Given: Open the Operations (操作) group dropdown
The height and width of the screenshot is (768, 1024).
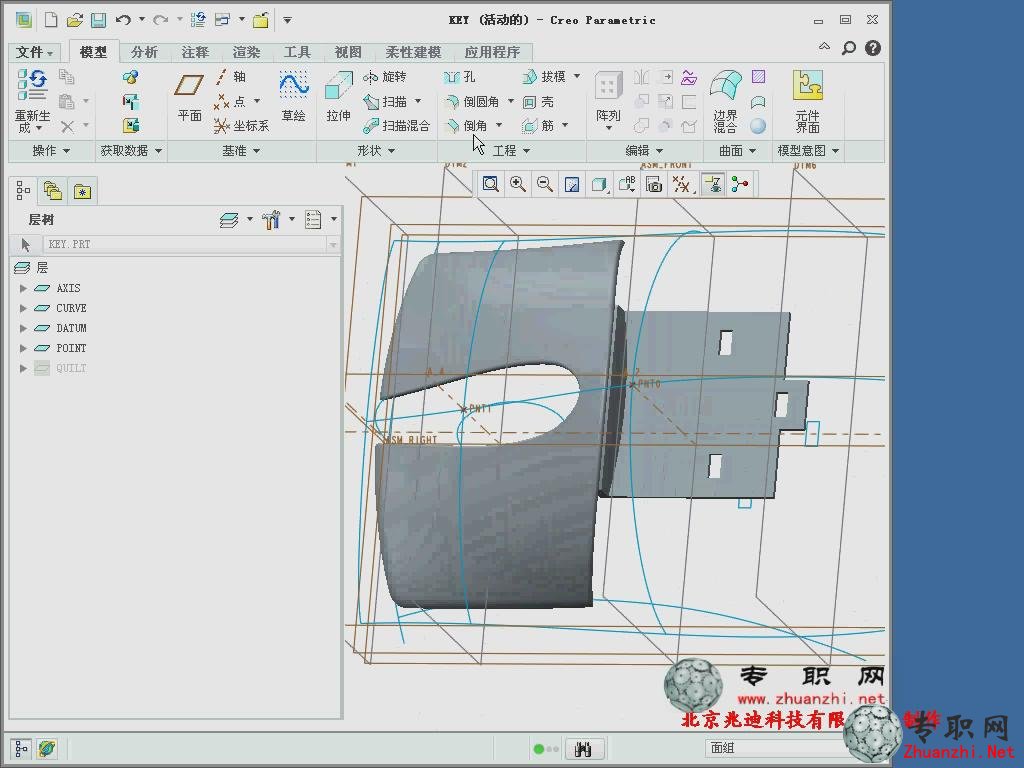Looking at the screenshot, I should click(x=51, y=151).
